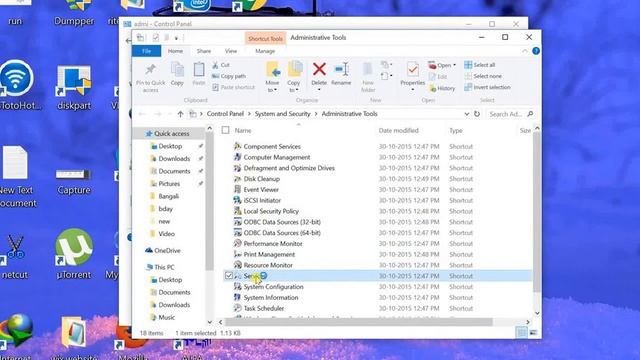Viewport: 640px width, 360px height.
Task: Click the Component Services icon
Action: coord(237,146)
